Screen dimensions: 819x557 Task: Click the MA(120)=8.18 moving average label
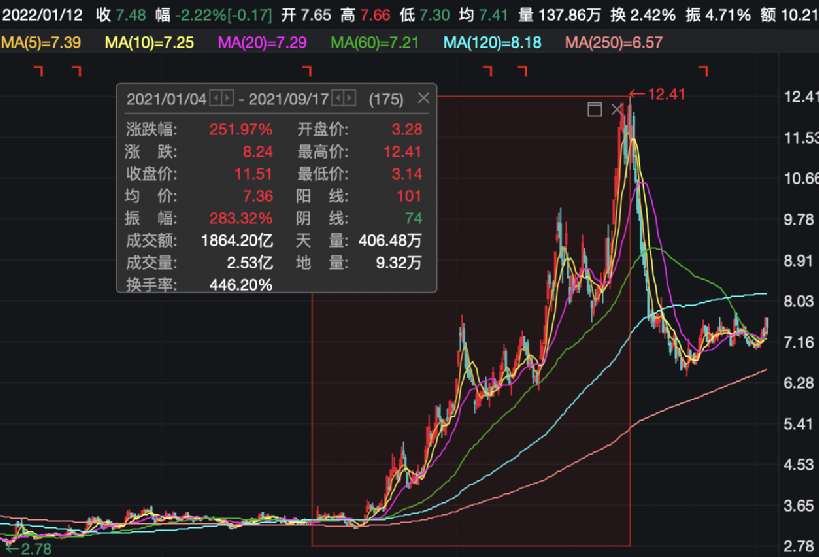pos(493,42)
